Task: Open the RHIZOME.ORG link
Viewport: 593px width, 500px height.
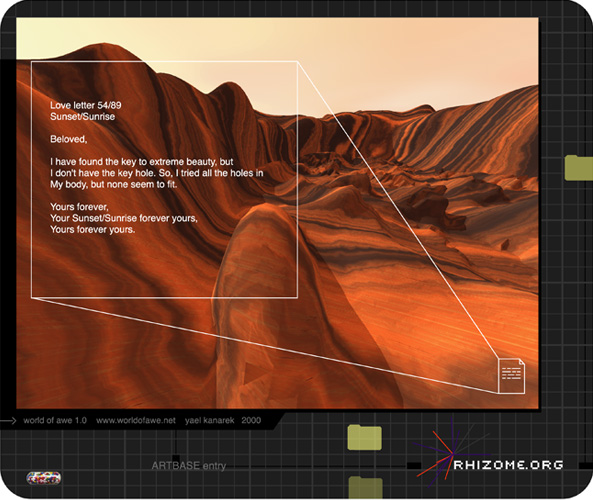Action: pos(509,464)
